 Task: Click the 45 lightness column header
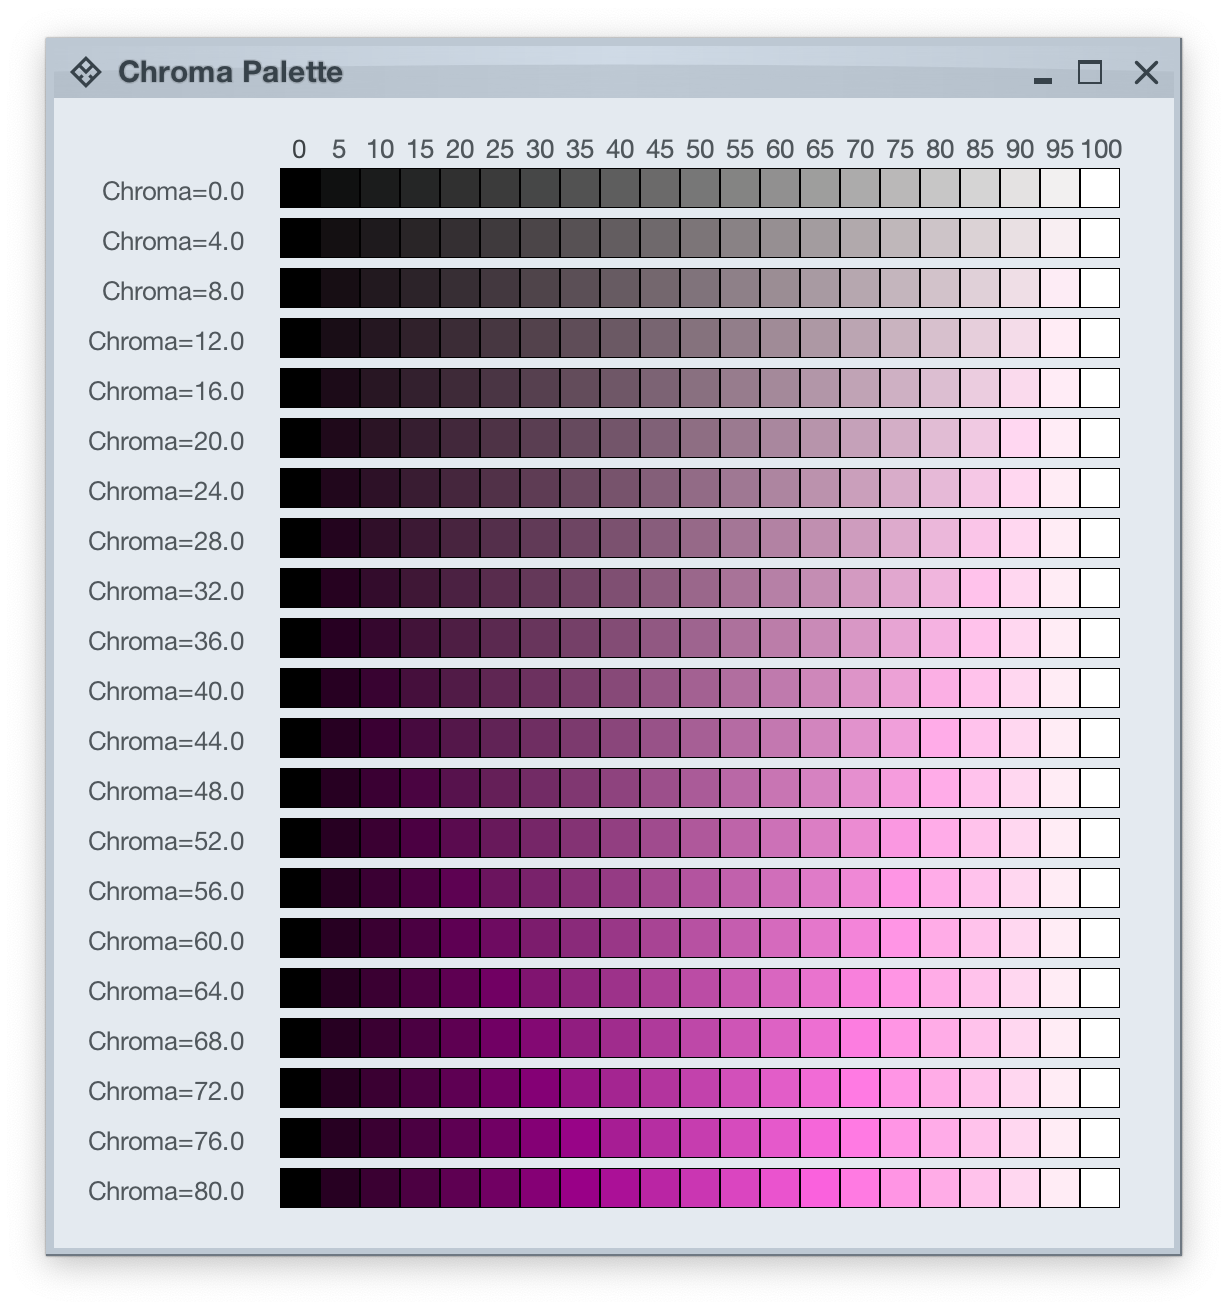pos(660,149)
